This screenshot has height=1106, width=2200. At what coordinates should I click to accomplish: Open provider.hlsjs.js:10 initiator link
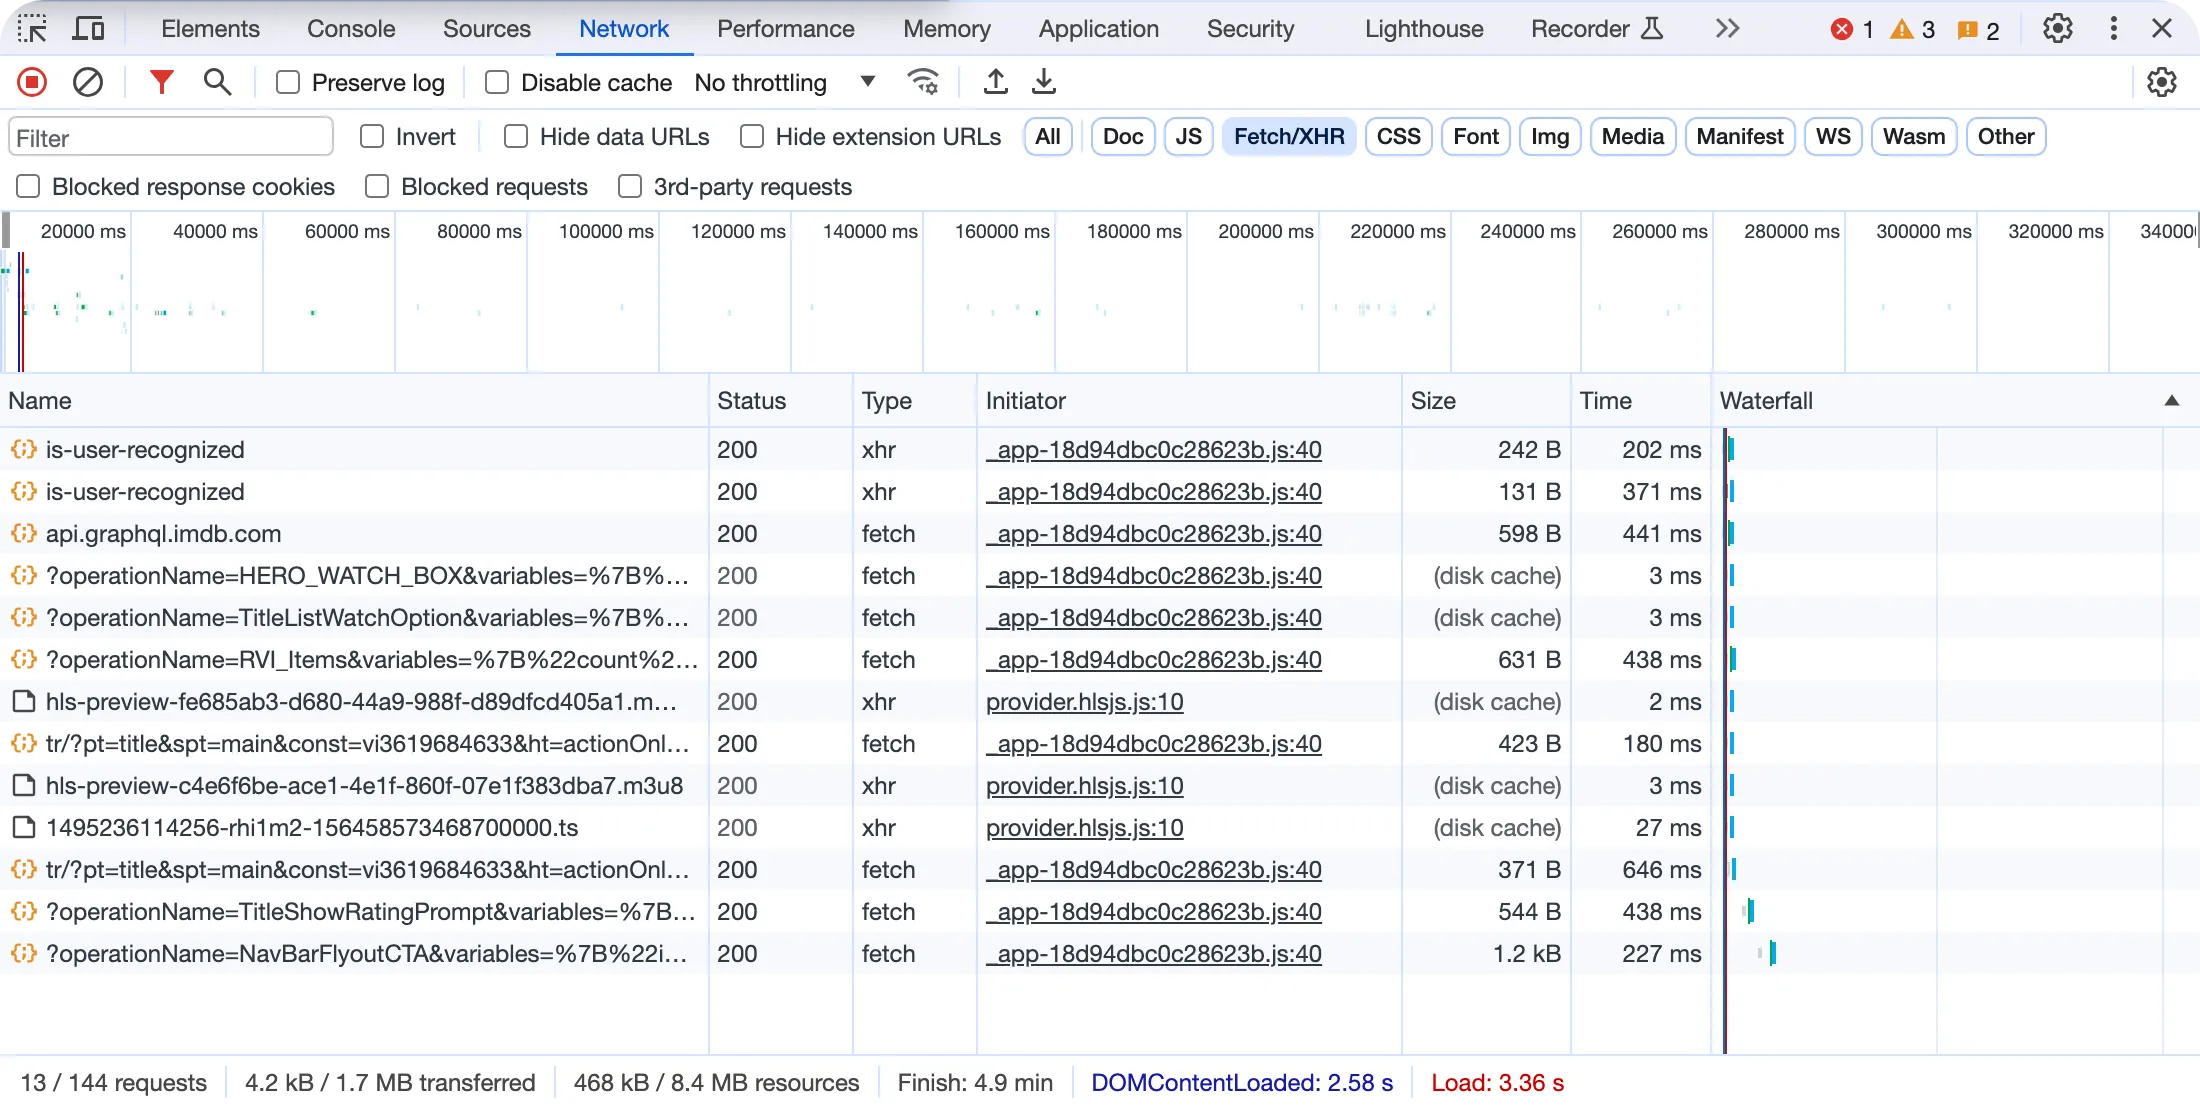pos(1084,702)
